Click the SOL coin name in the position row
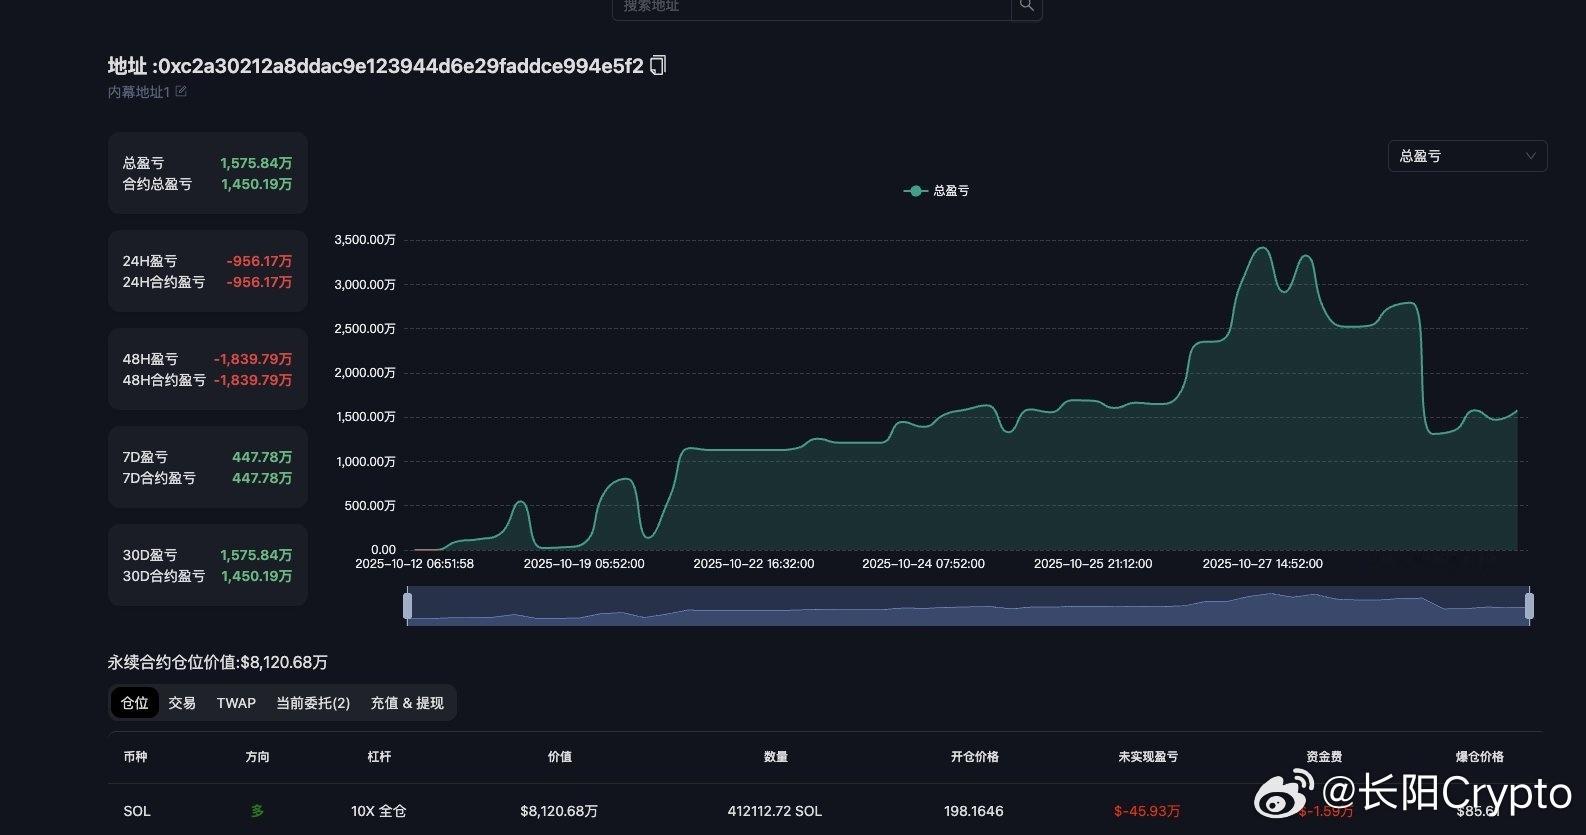1586x835 pixels. click(137, 811)
